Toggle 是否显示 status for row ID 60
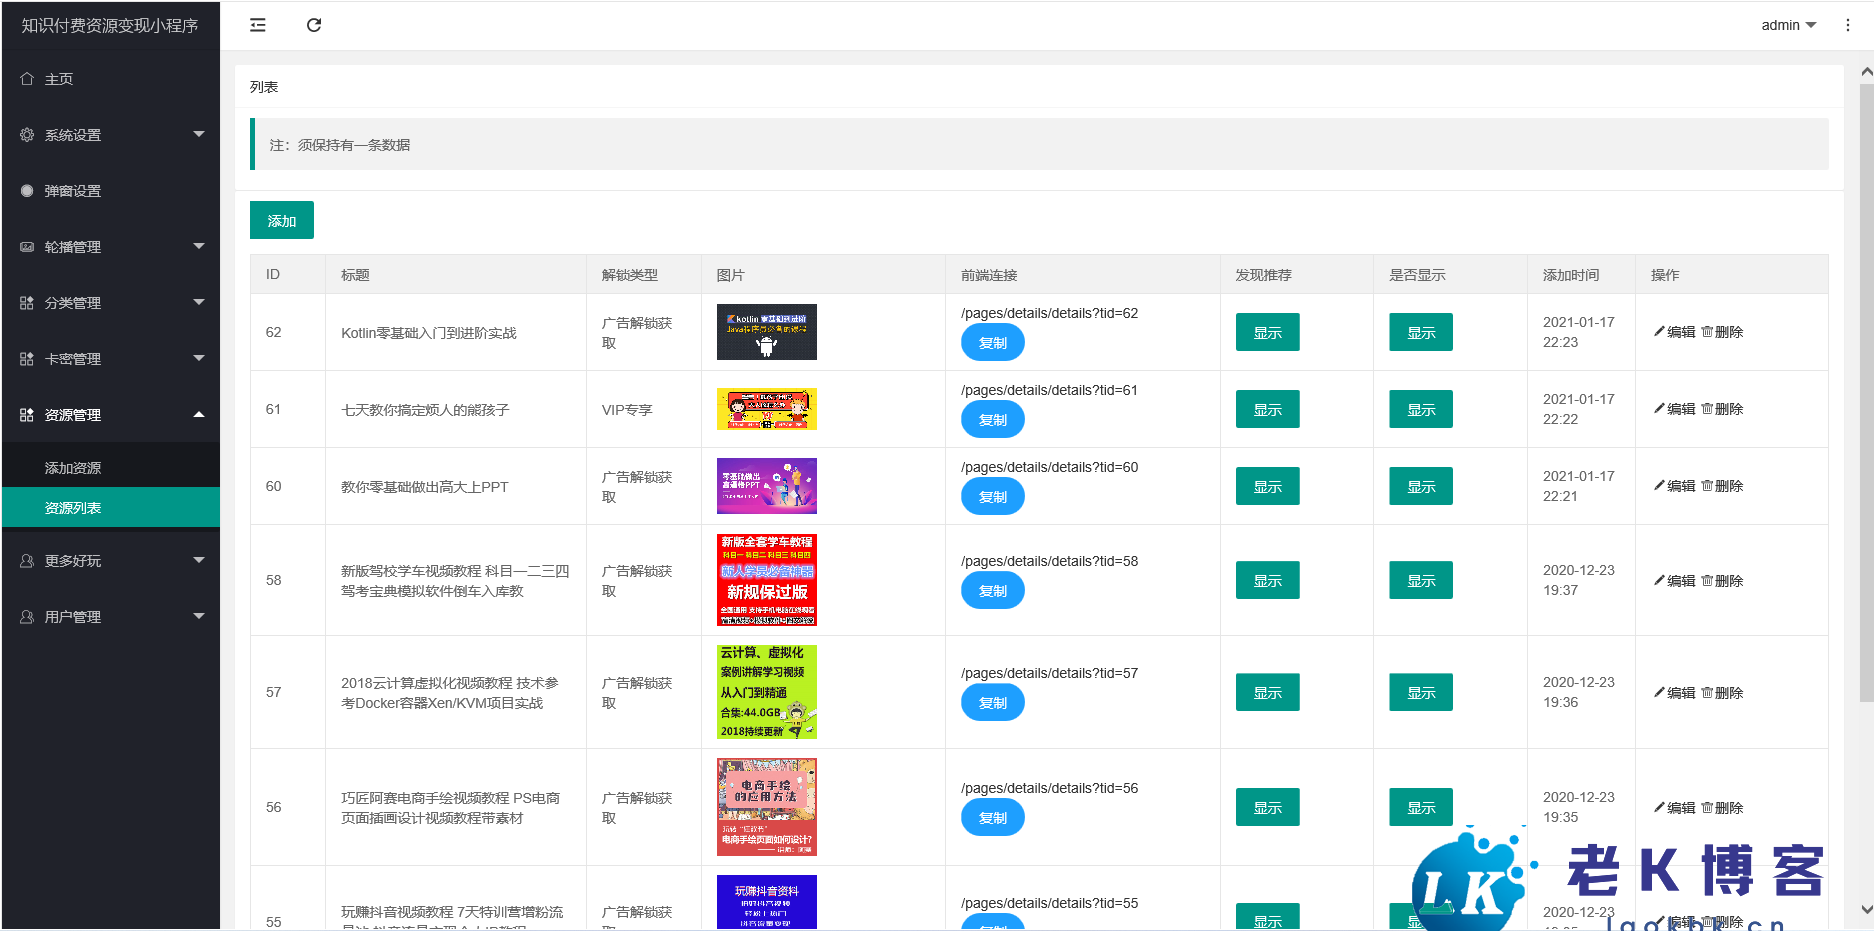 1420,487
